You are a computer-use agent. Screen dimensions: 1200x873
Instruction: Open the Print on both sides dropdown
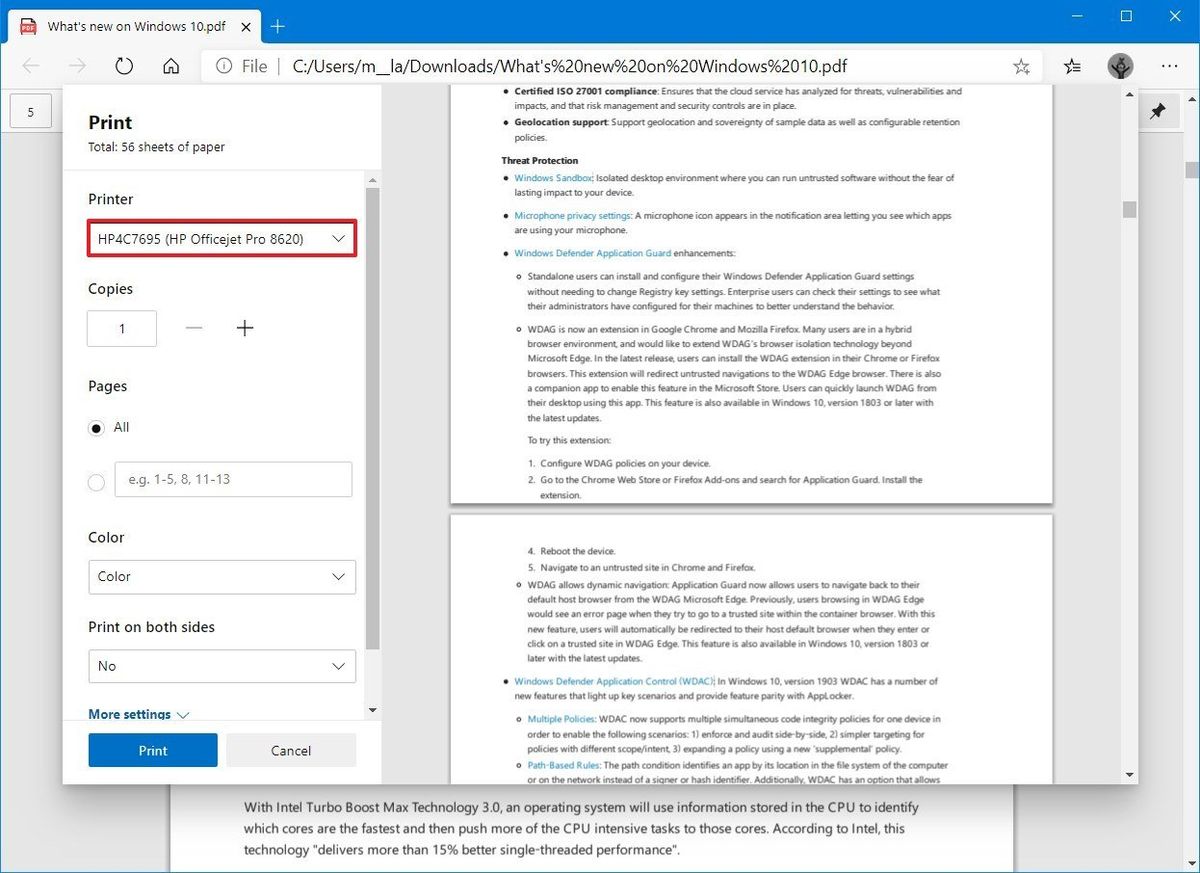(x=221, y=666)
